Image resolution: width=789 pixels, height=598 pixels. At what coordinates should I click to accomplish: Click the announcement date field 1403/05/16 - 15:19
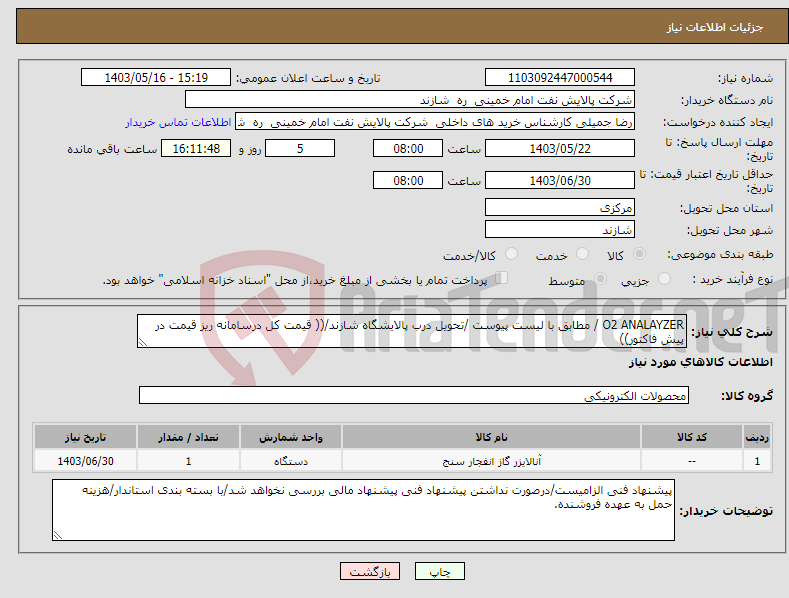[x=156, y=78]
